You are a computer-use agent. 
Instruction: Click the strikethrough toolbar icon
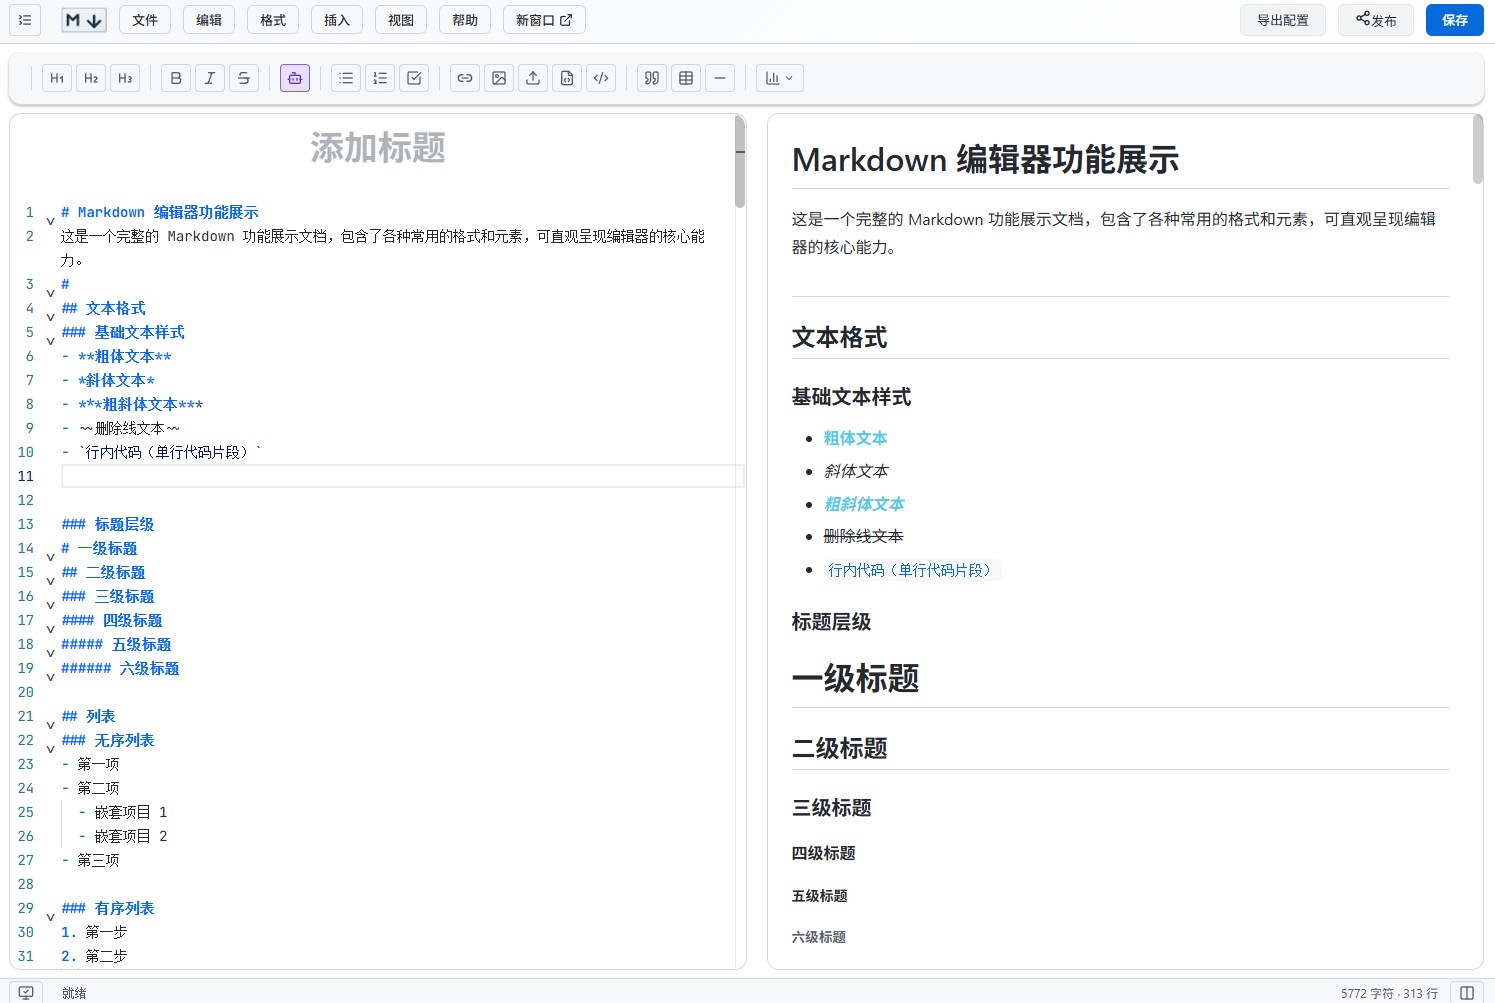point(244,78)
